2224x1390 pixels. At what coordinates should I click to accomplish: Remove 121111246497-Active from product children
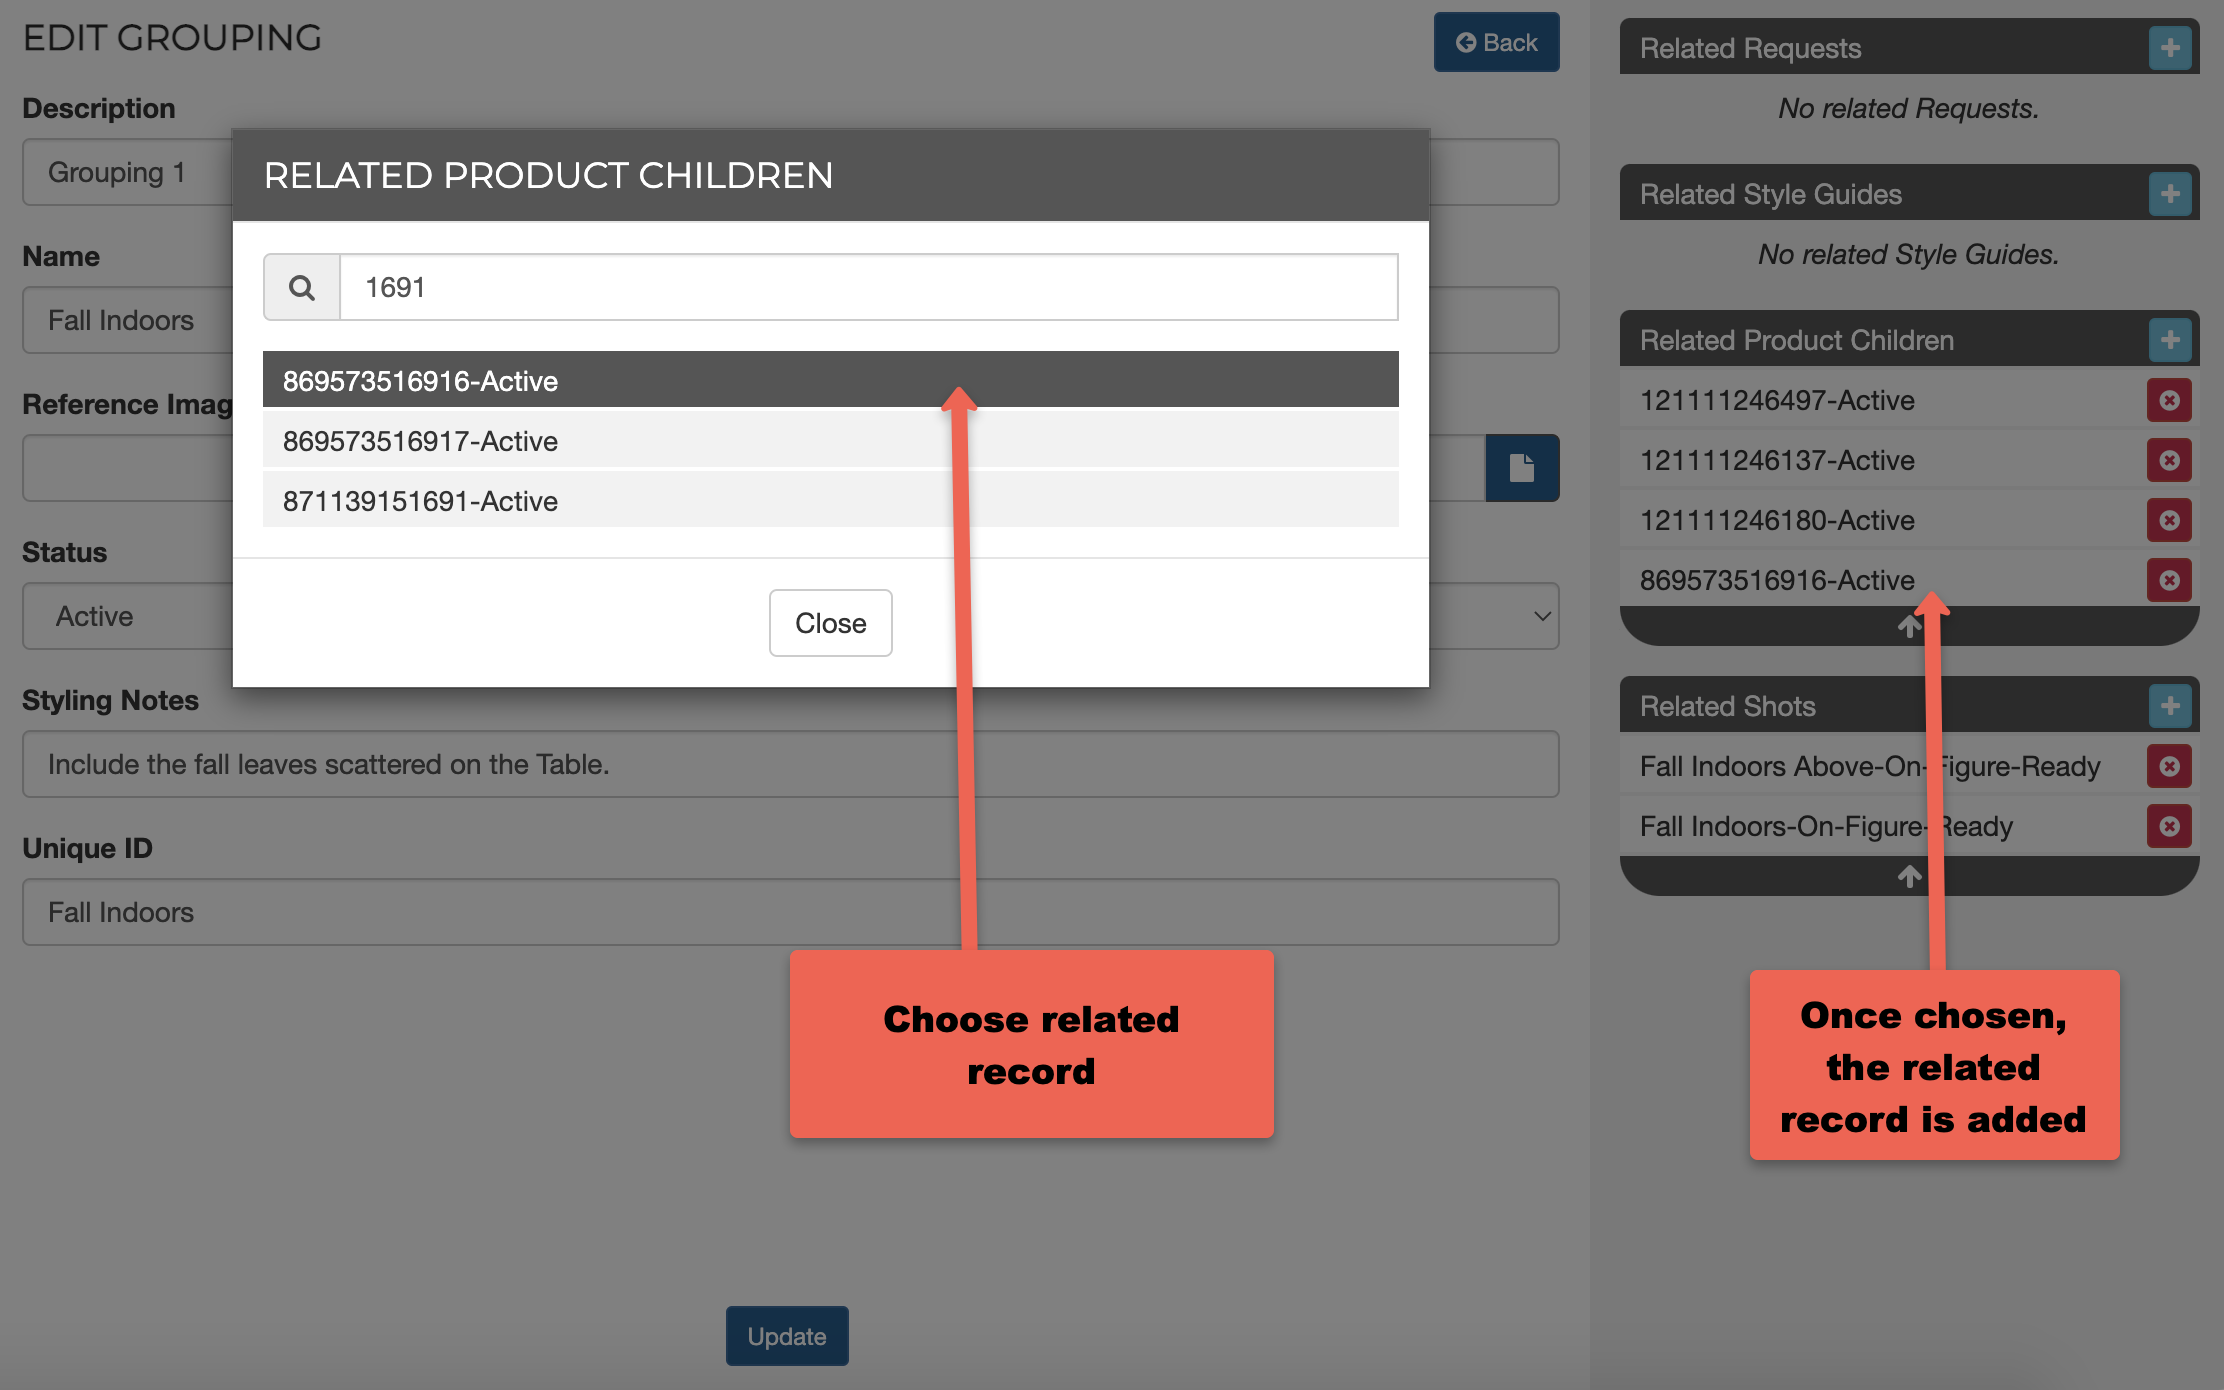2169,400
